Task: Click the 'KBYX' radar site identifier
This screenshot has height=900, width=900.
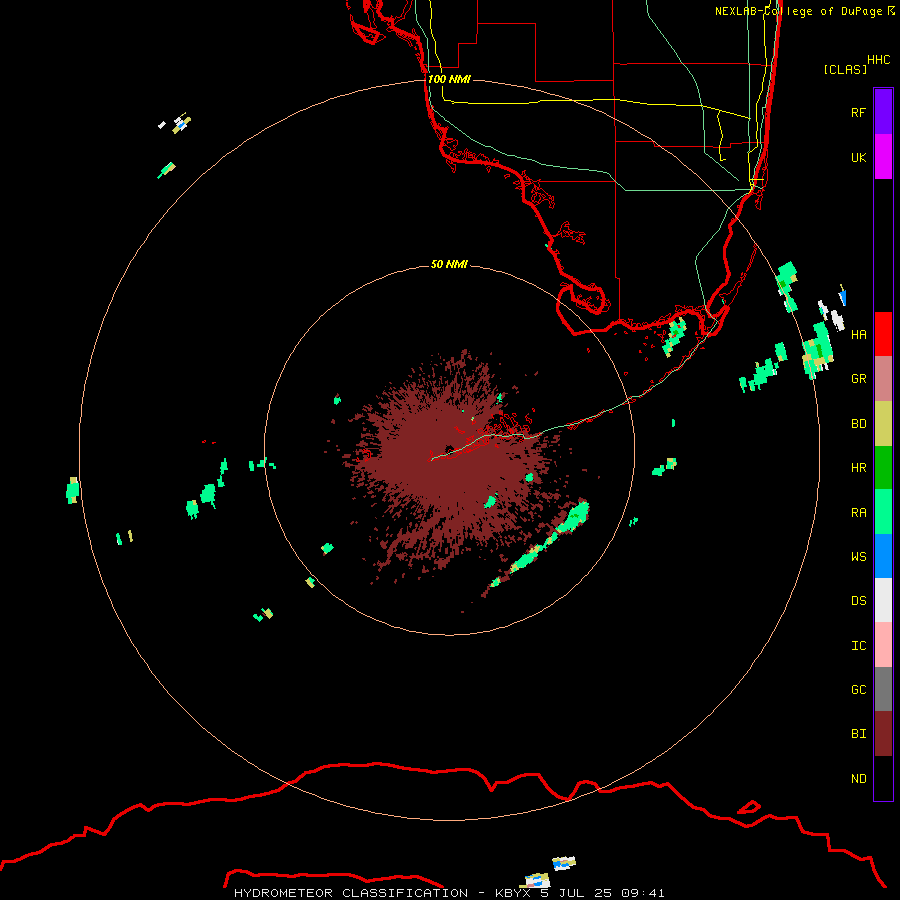Action: 513,893
